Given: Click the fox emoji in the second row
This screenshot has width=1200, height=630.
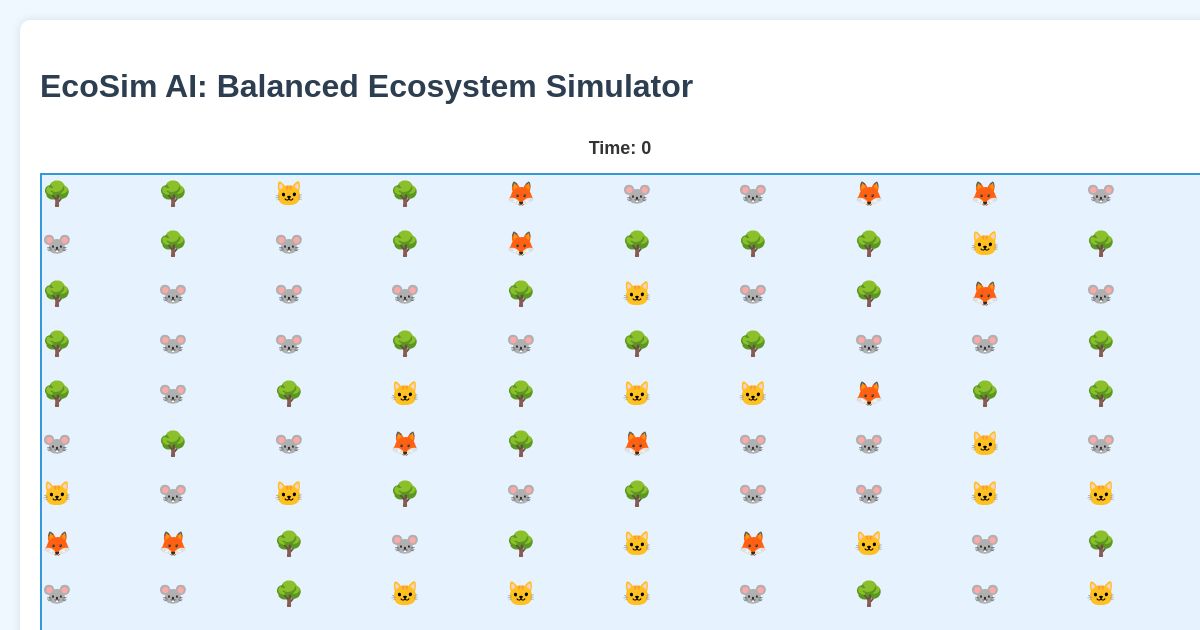Looking at the screenshot, I should tap(521, 243).
